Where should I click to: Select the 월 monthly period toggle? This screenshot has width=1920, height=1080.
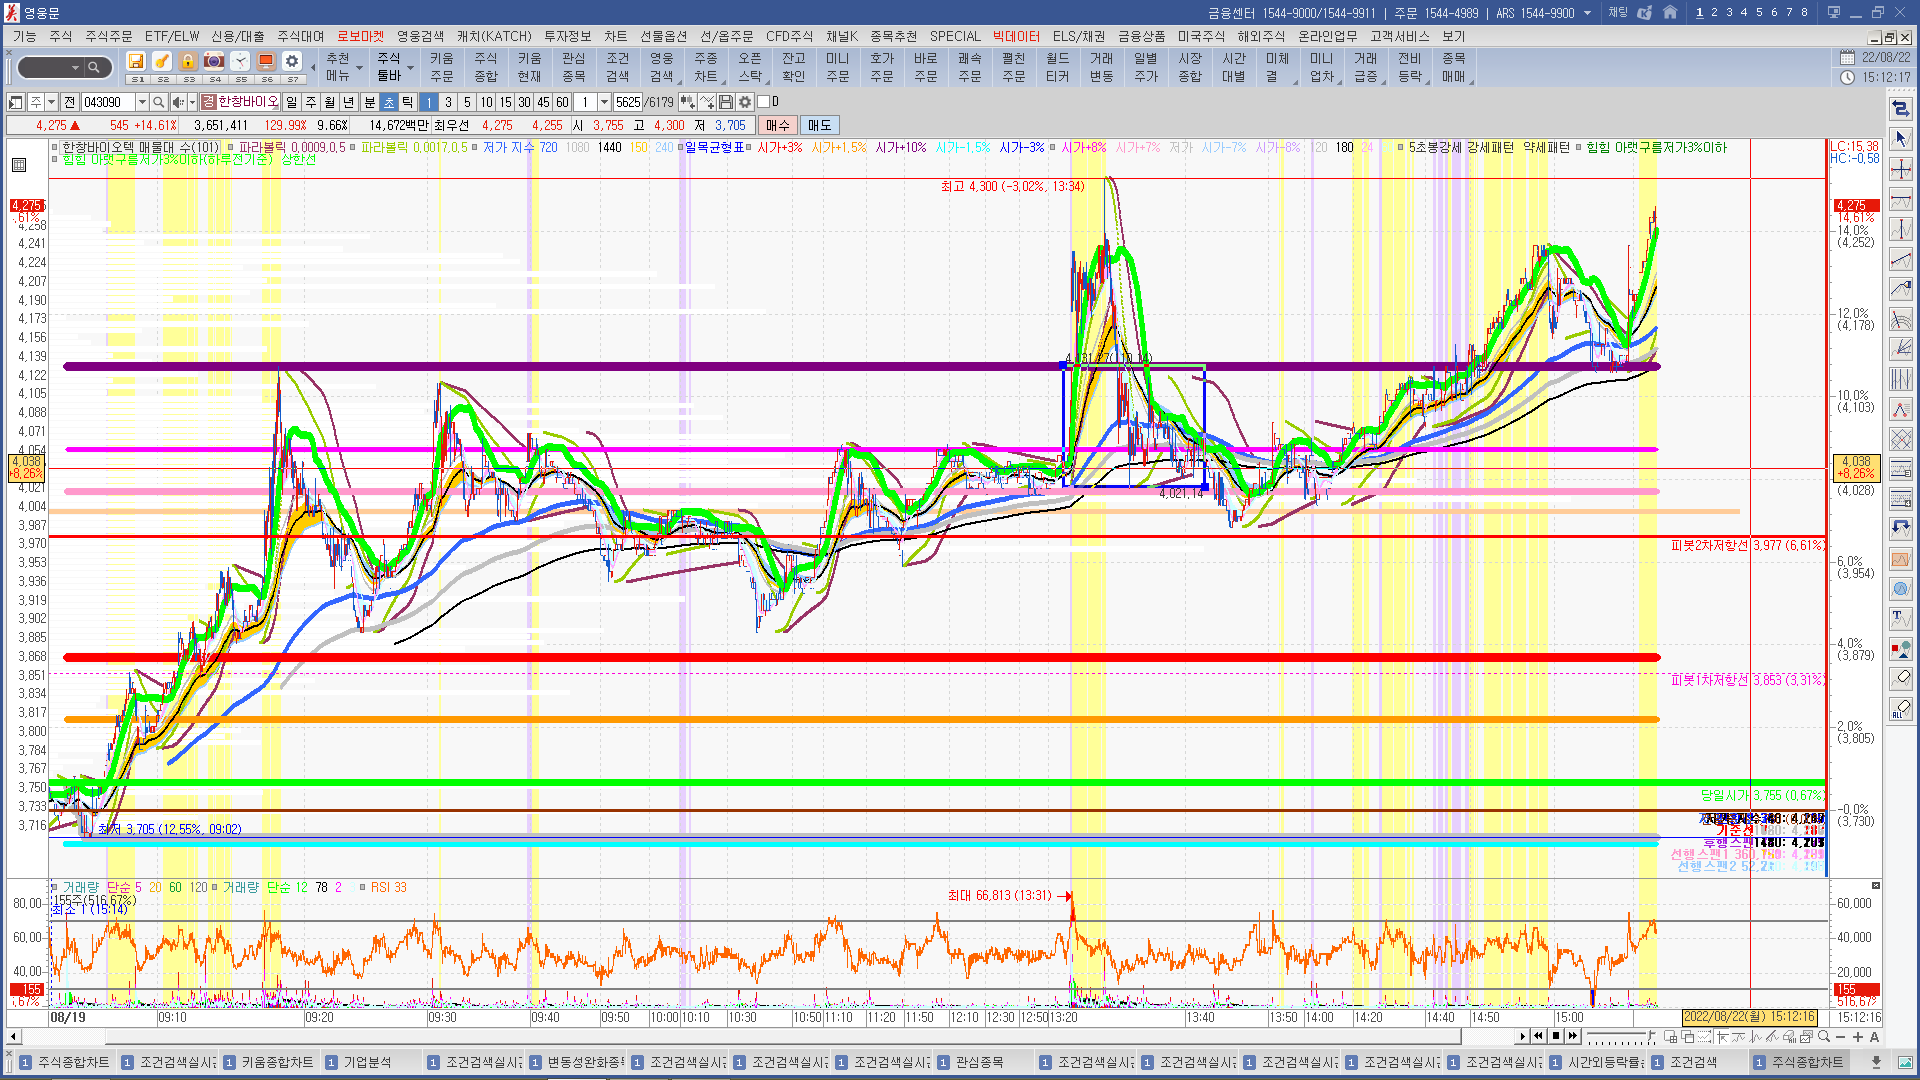pos(330,102)
